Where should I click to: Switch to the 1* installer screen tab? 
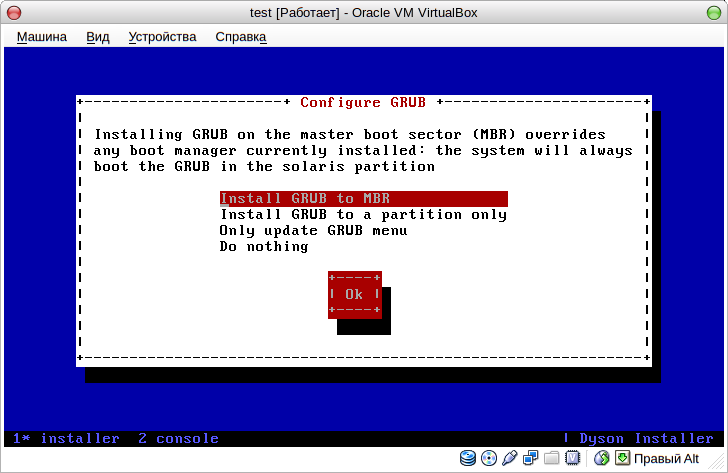66,439
